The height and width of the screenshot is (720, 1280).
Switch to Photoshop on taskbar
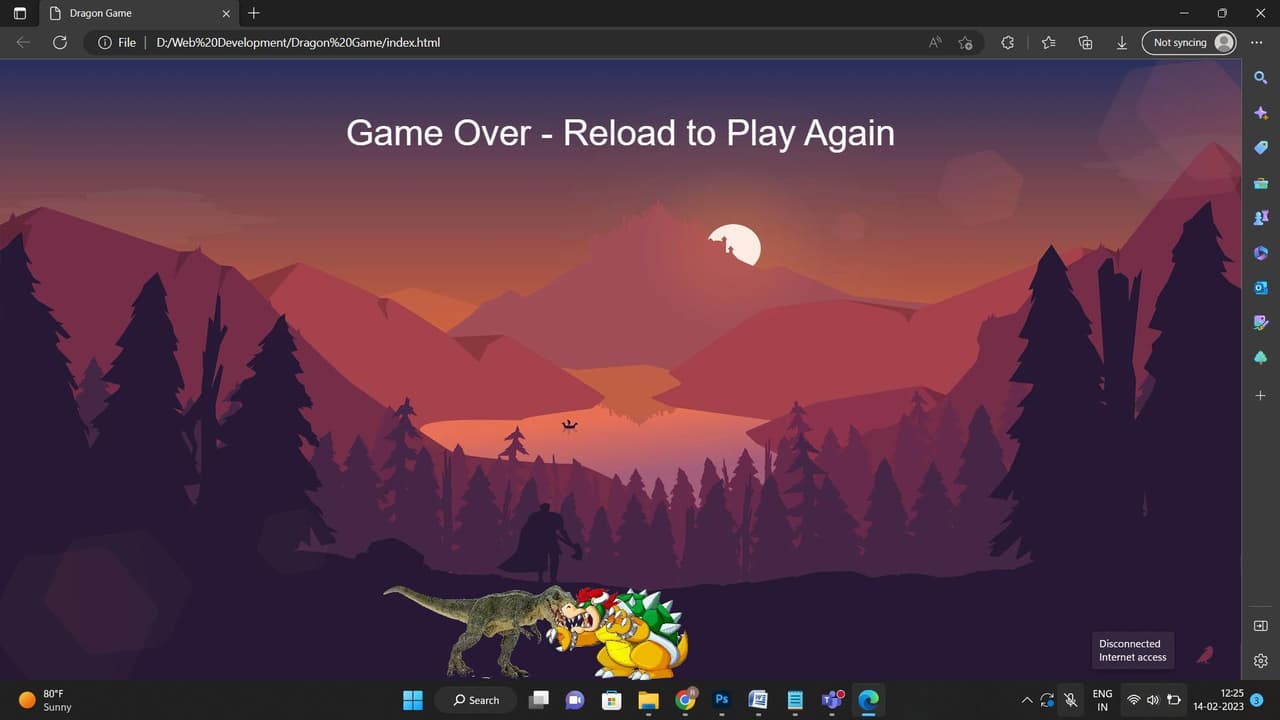click(x=721, y=700)
